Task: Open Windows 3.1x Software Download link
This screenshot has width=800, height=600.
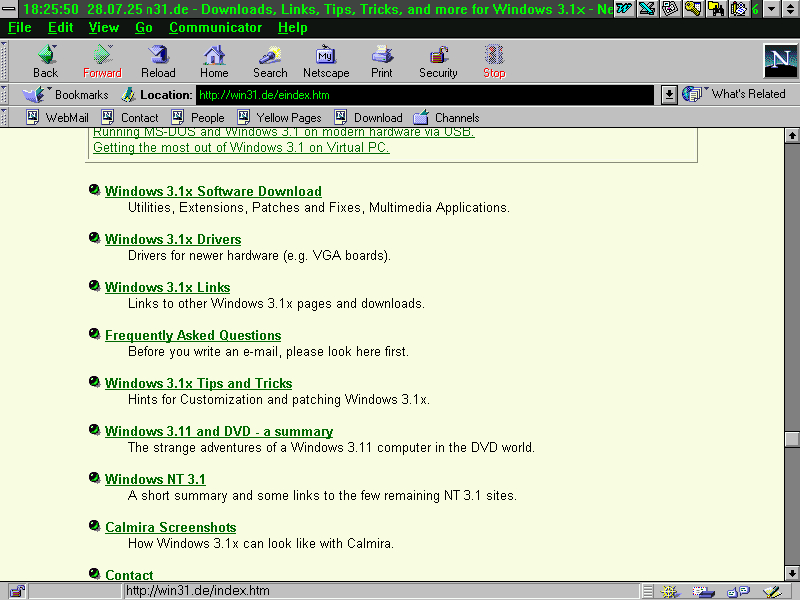Action: tap(213, 191)
